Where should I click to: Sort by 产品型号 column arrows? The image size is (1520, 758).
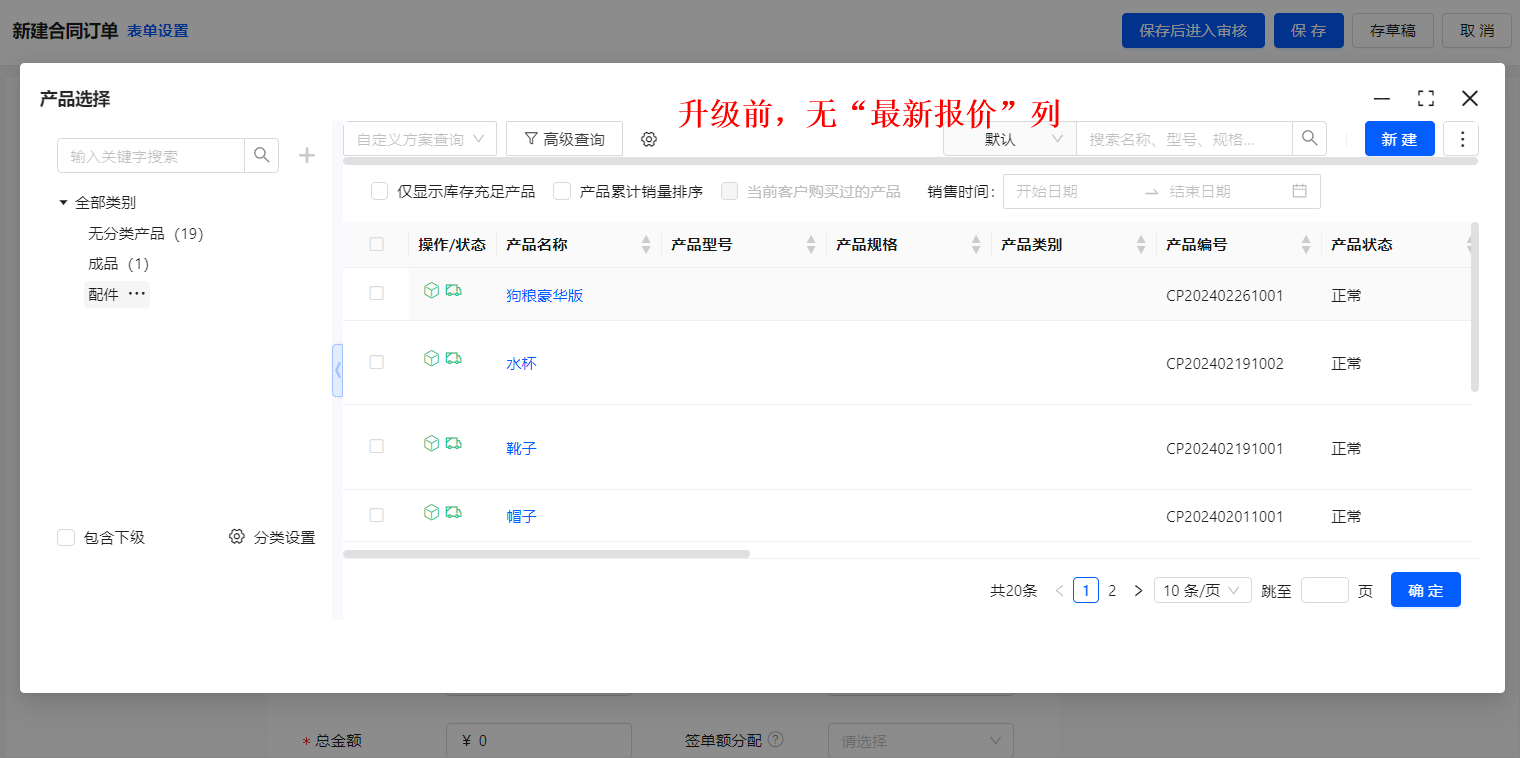coord(811,244)
